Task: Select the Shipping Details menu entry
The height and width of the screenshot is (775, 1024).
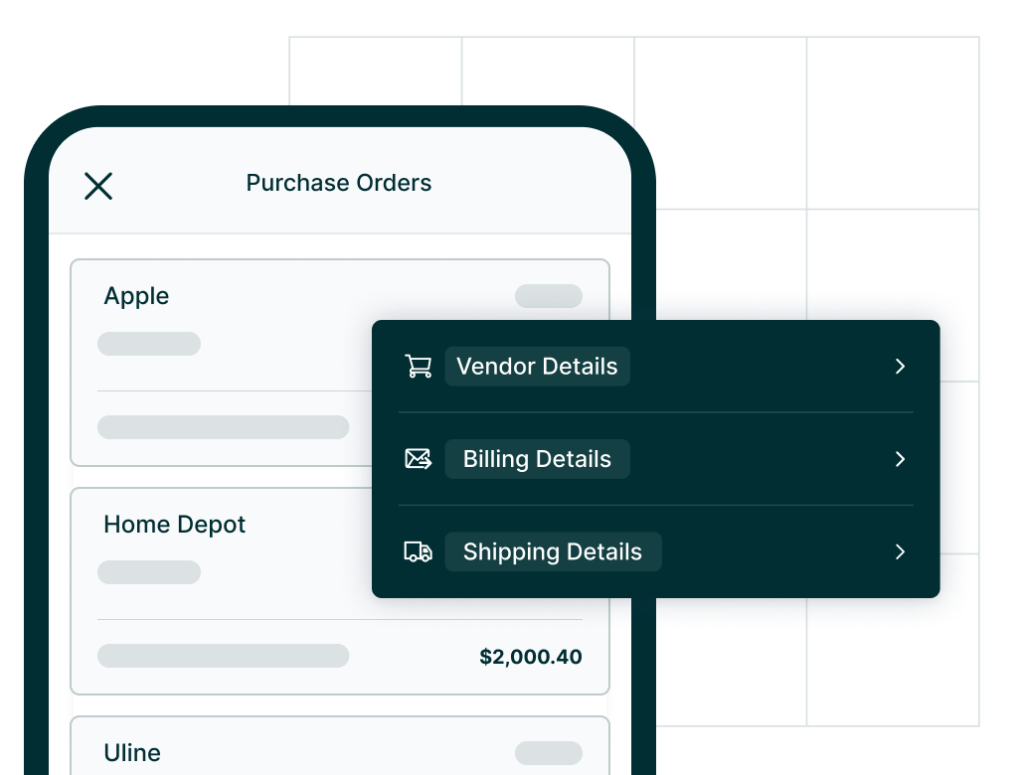Action: click(x=553, y=551)
